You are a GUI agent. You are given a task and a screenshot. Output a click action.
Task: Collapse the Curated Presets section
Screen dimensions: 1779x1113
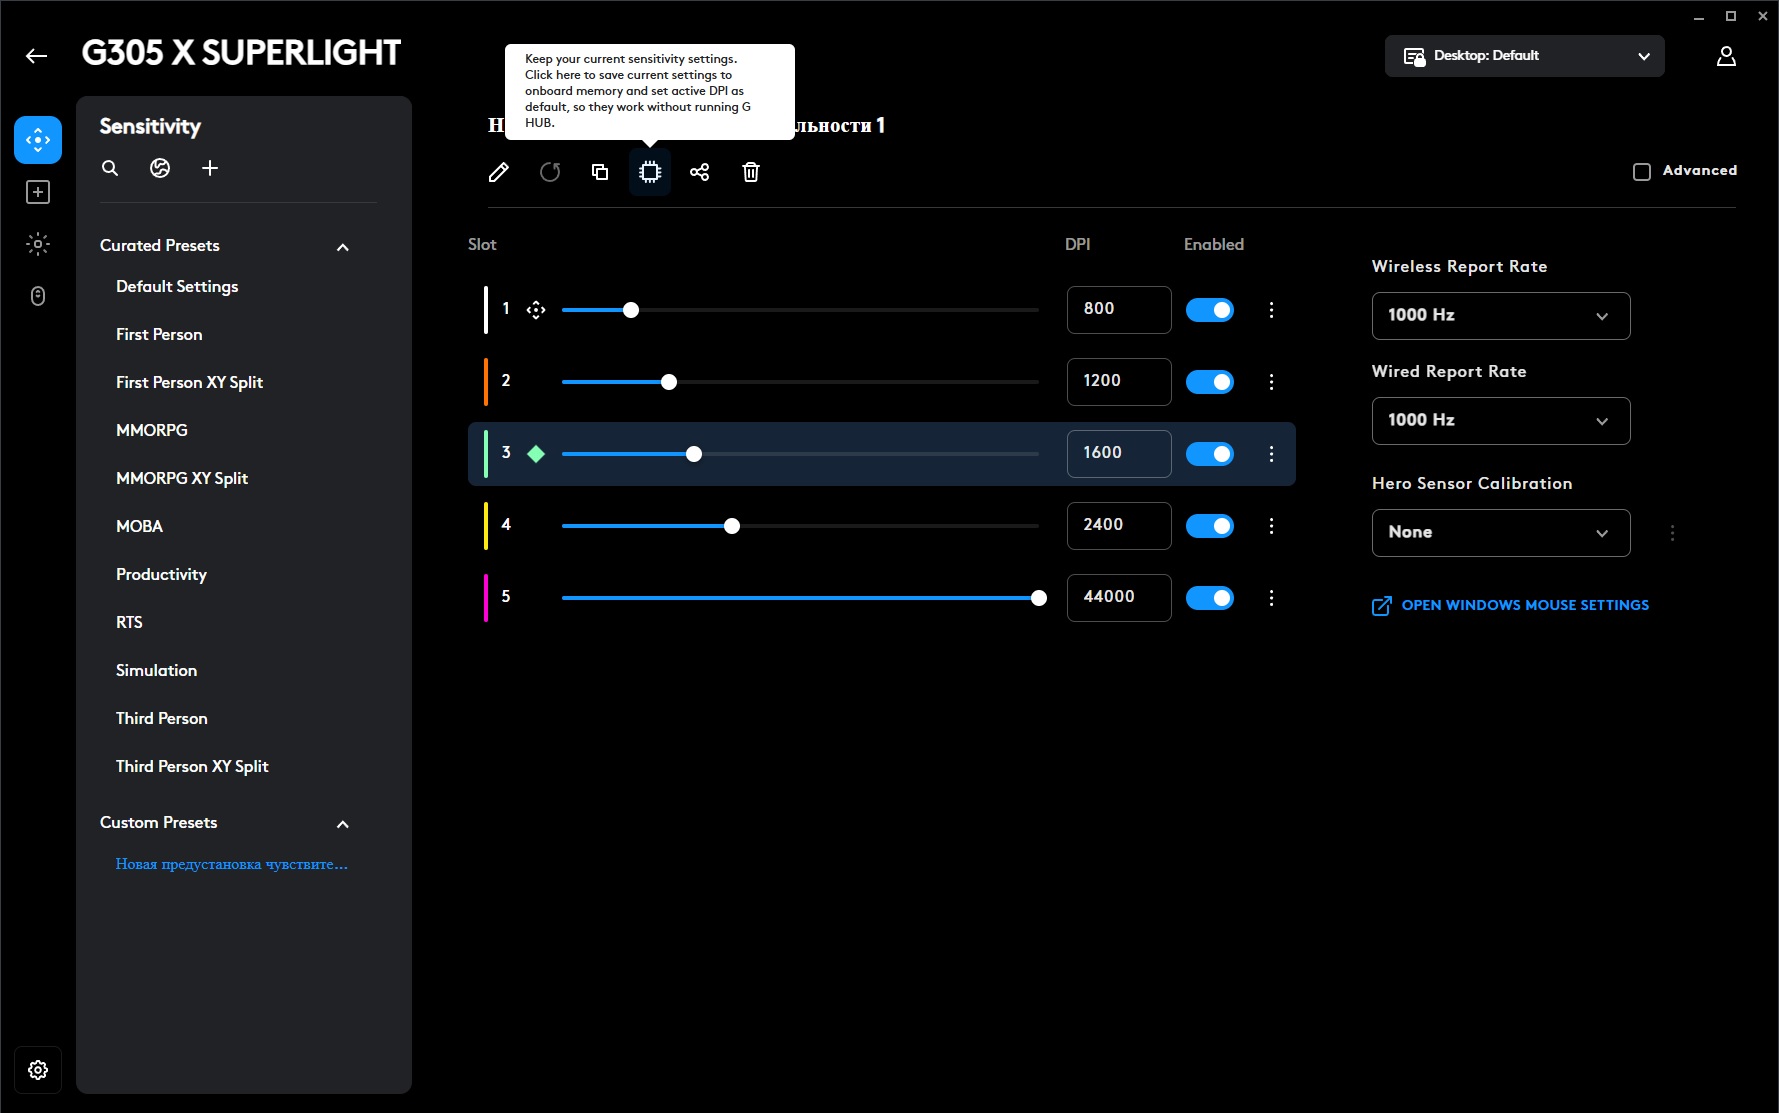click(343, 247)
